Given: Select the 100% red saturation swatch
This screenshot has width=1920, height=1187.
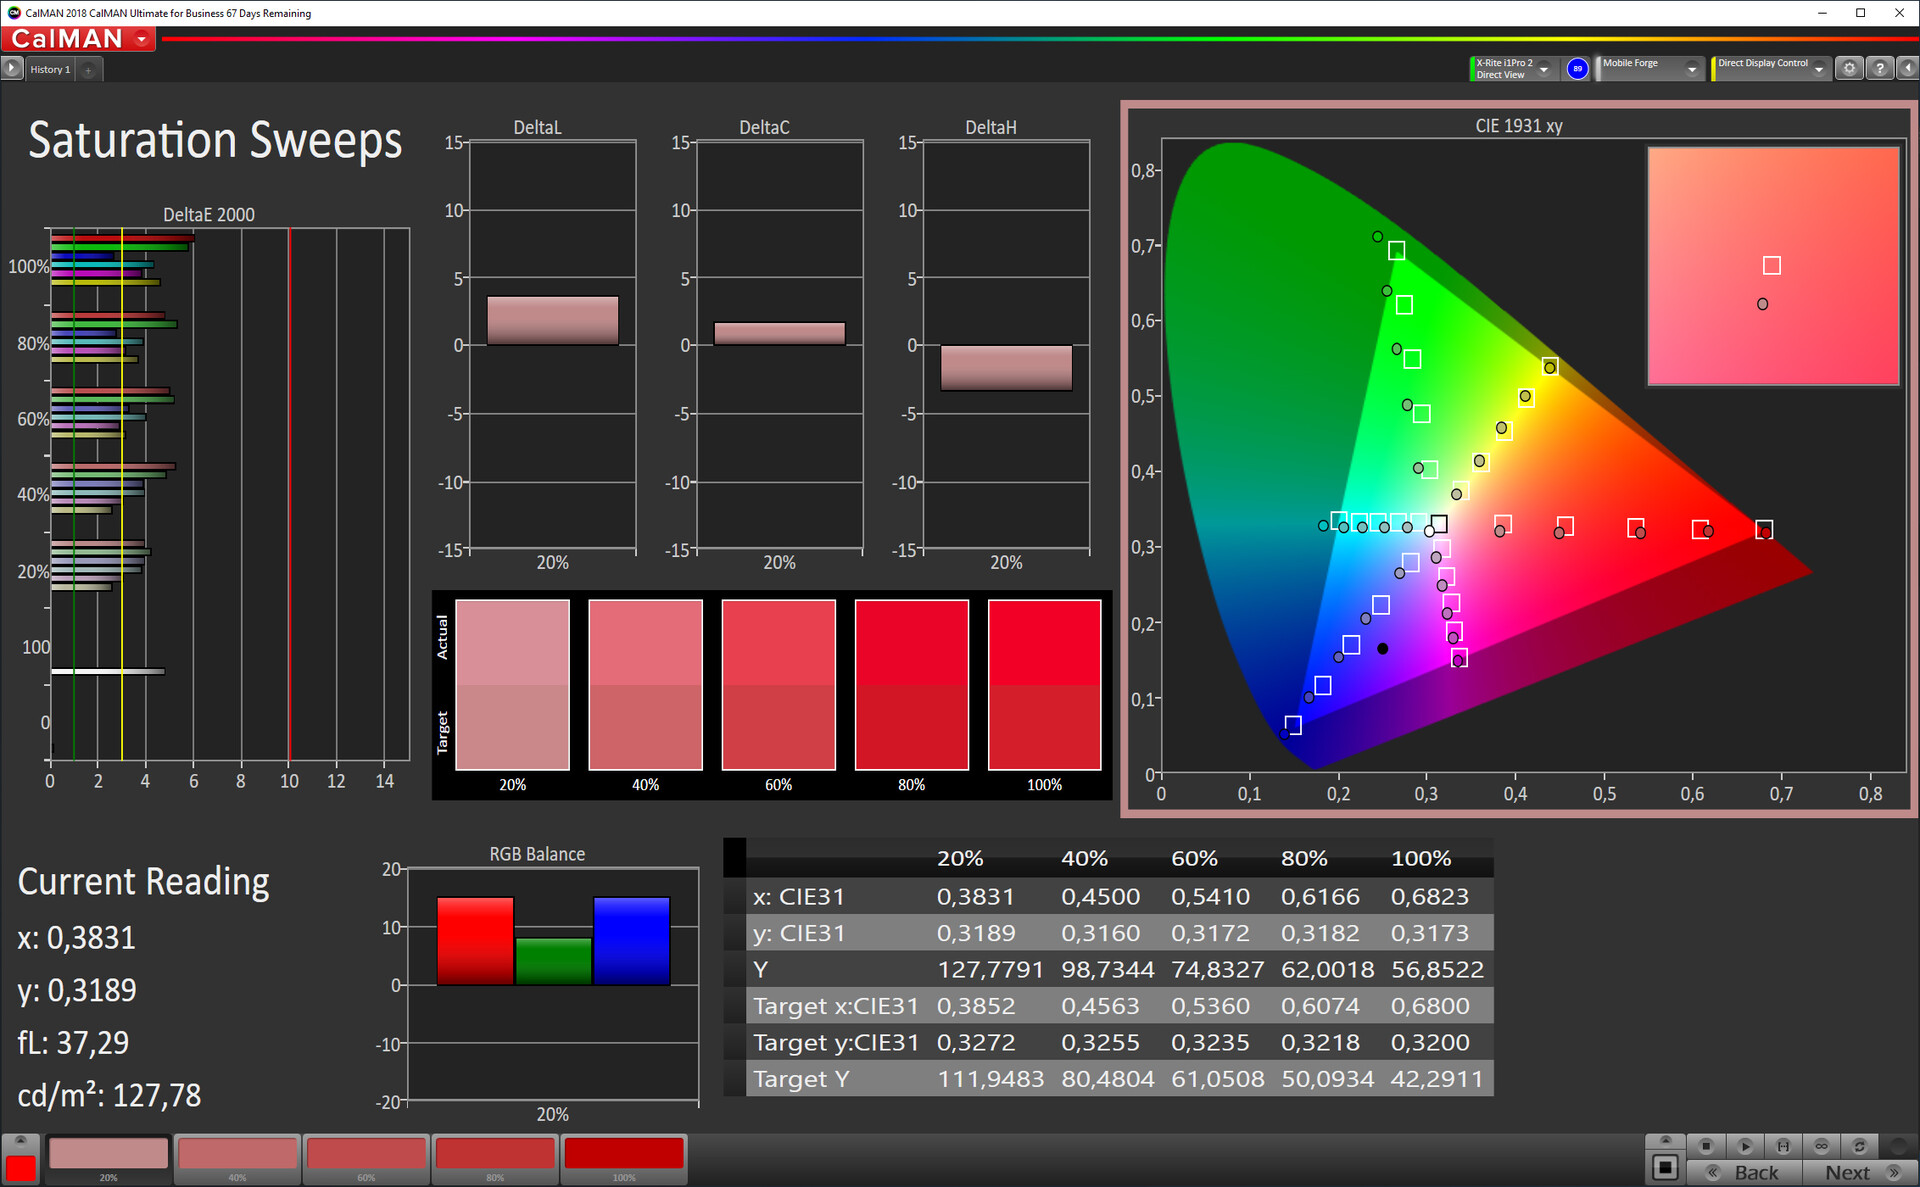Looking at the screenshot, I should click(623, 1154).
